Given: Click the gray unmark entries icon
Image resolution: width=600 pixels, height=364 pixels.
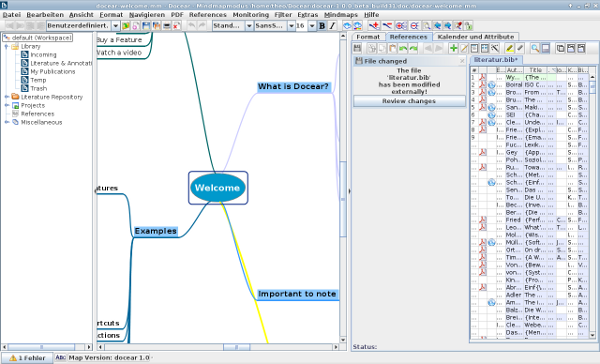Looking at the screenshot, I should point(520,48).
